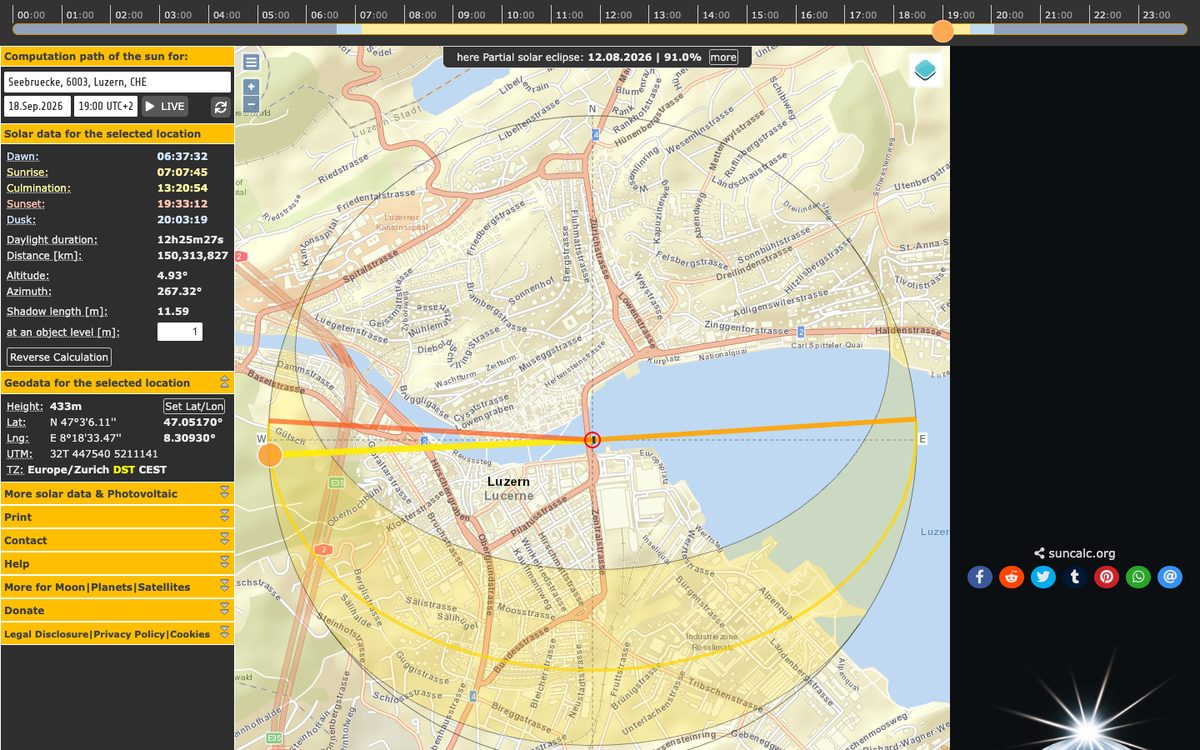Click 'more' on solar eclipse banner
The width and height of the screenshot is (1200, 750).
[x=723, y=57]
